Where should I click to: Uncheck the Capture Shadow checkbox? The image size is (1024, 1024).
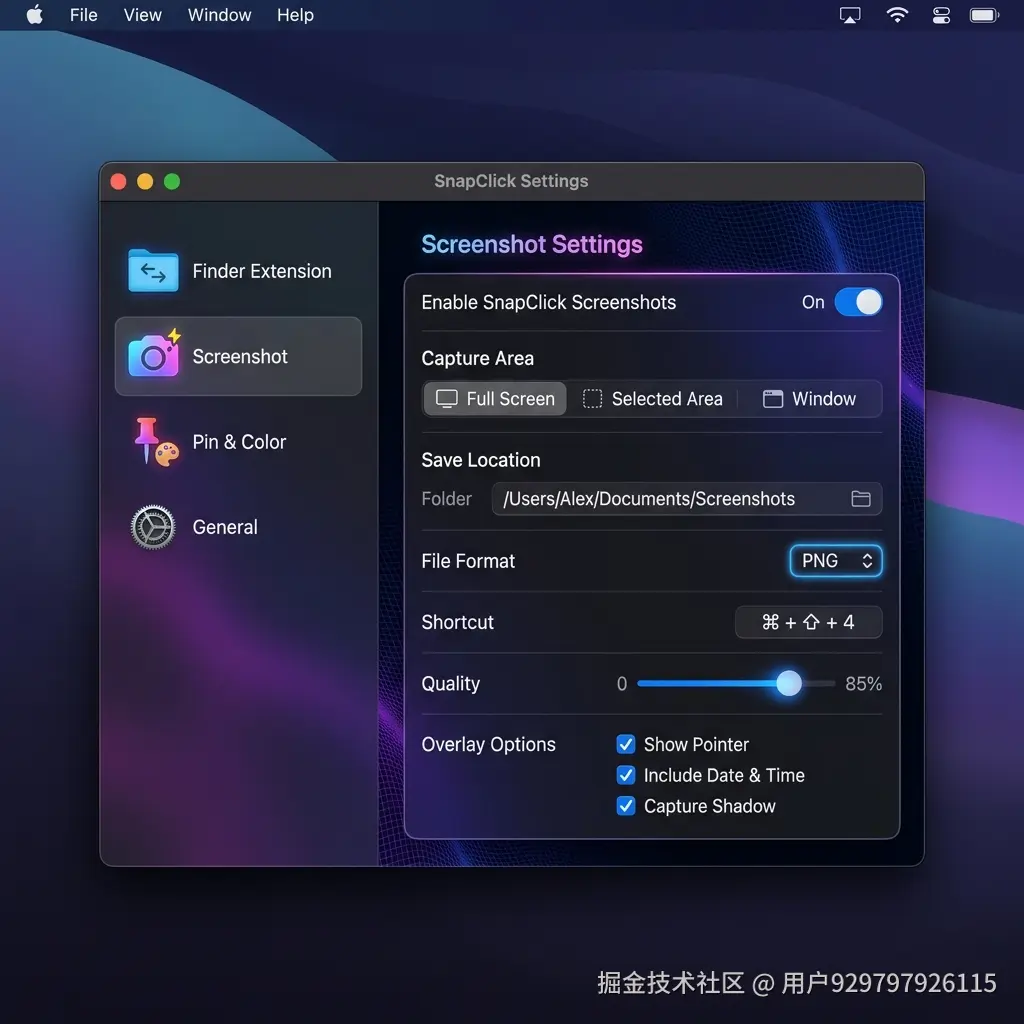(x=626, y=806)
